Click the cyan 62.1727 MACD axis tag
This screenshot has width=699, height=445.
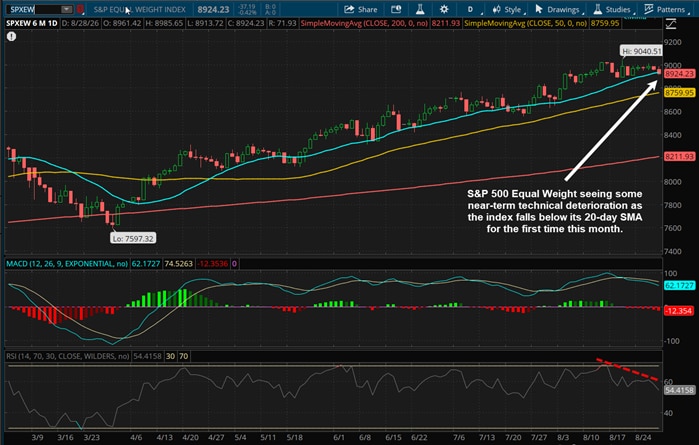pos(679,285)
